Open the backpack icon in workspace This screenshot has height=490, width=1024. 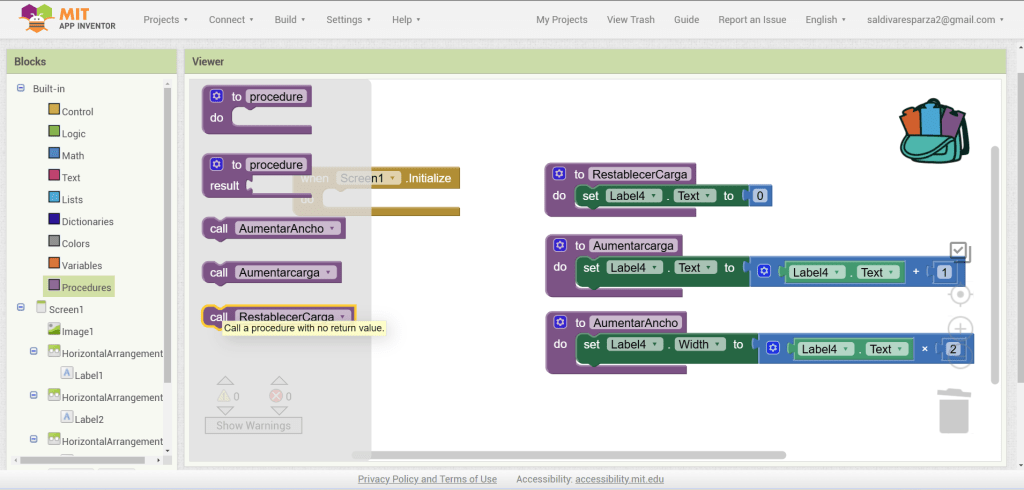(934, 130)
